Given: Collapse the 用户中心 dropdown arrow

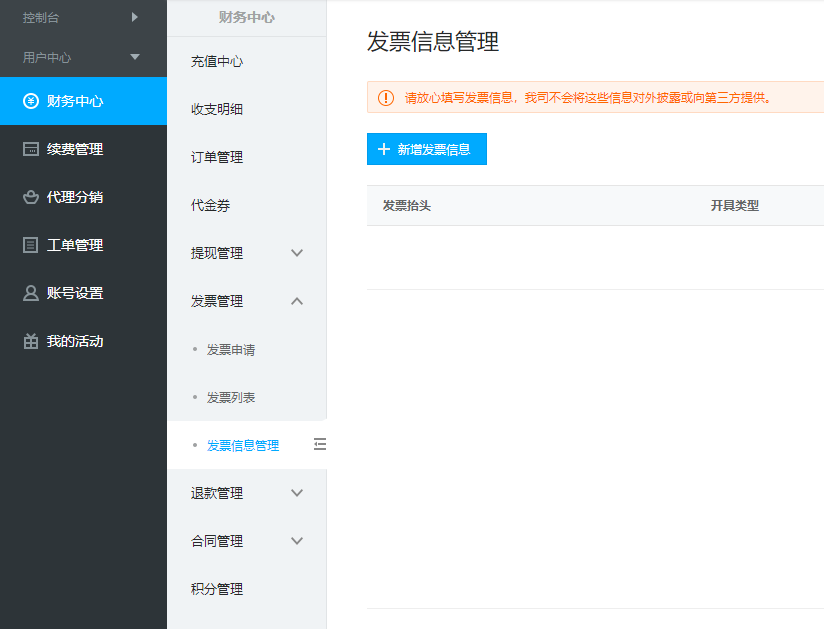Looking at the screenshot, I should 135,57.
